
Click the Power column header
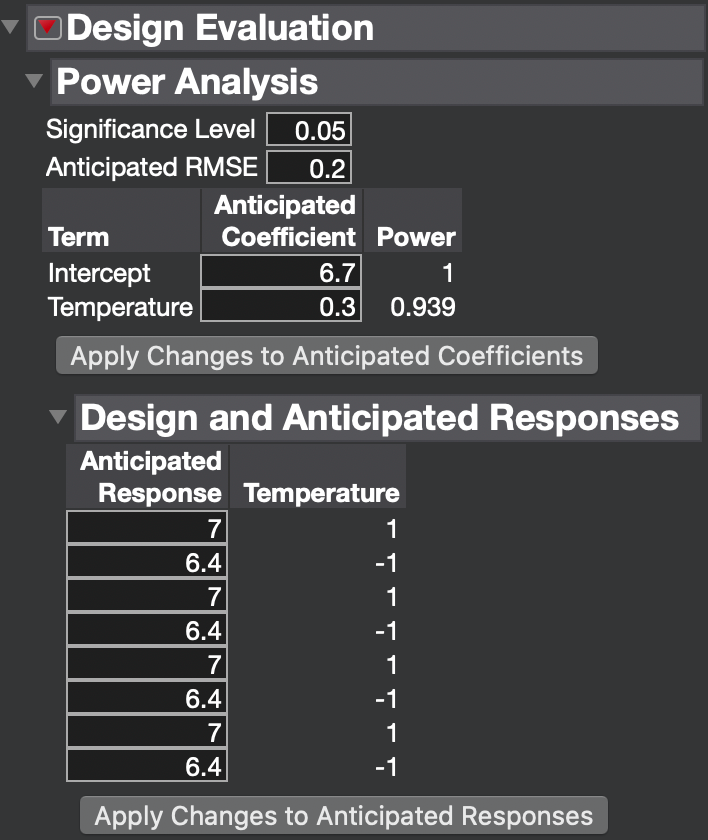click(415, 237)
